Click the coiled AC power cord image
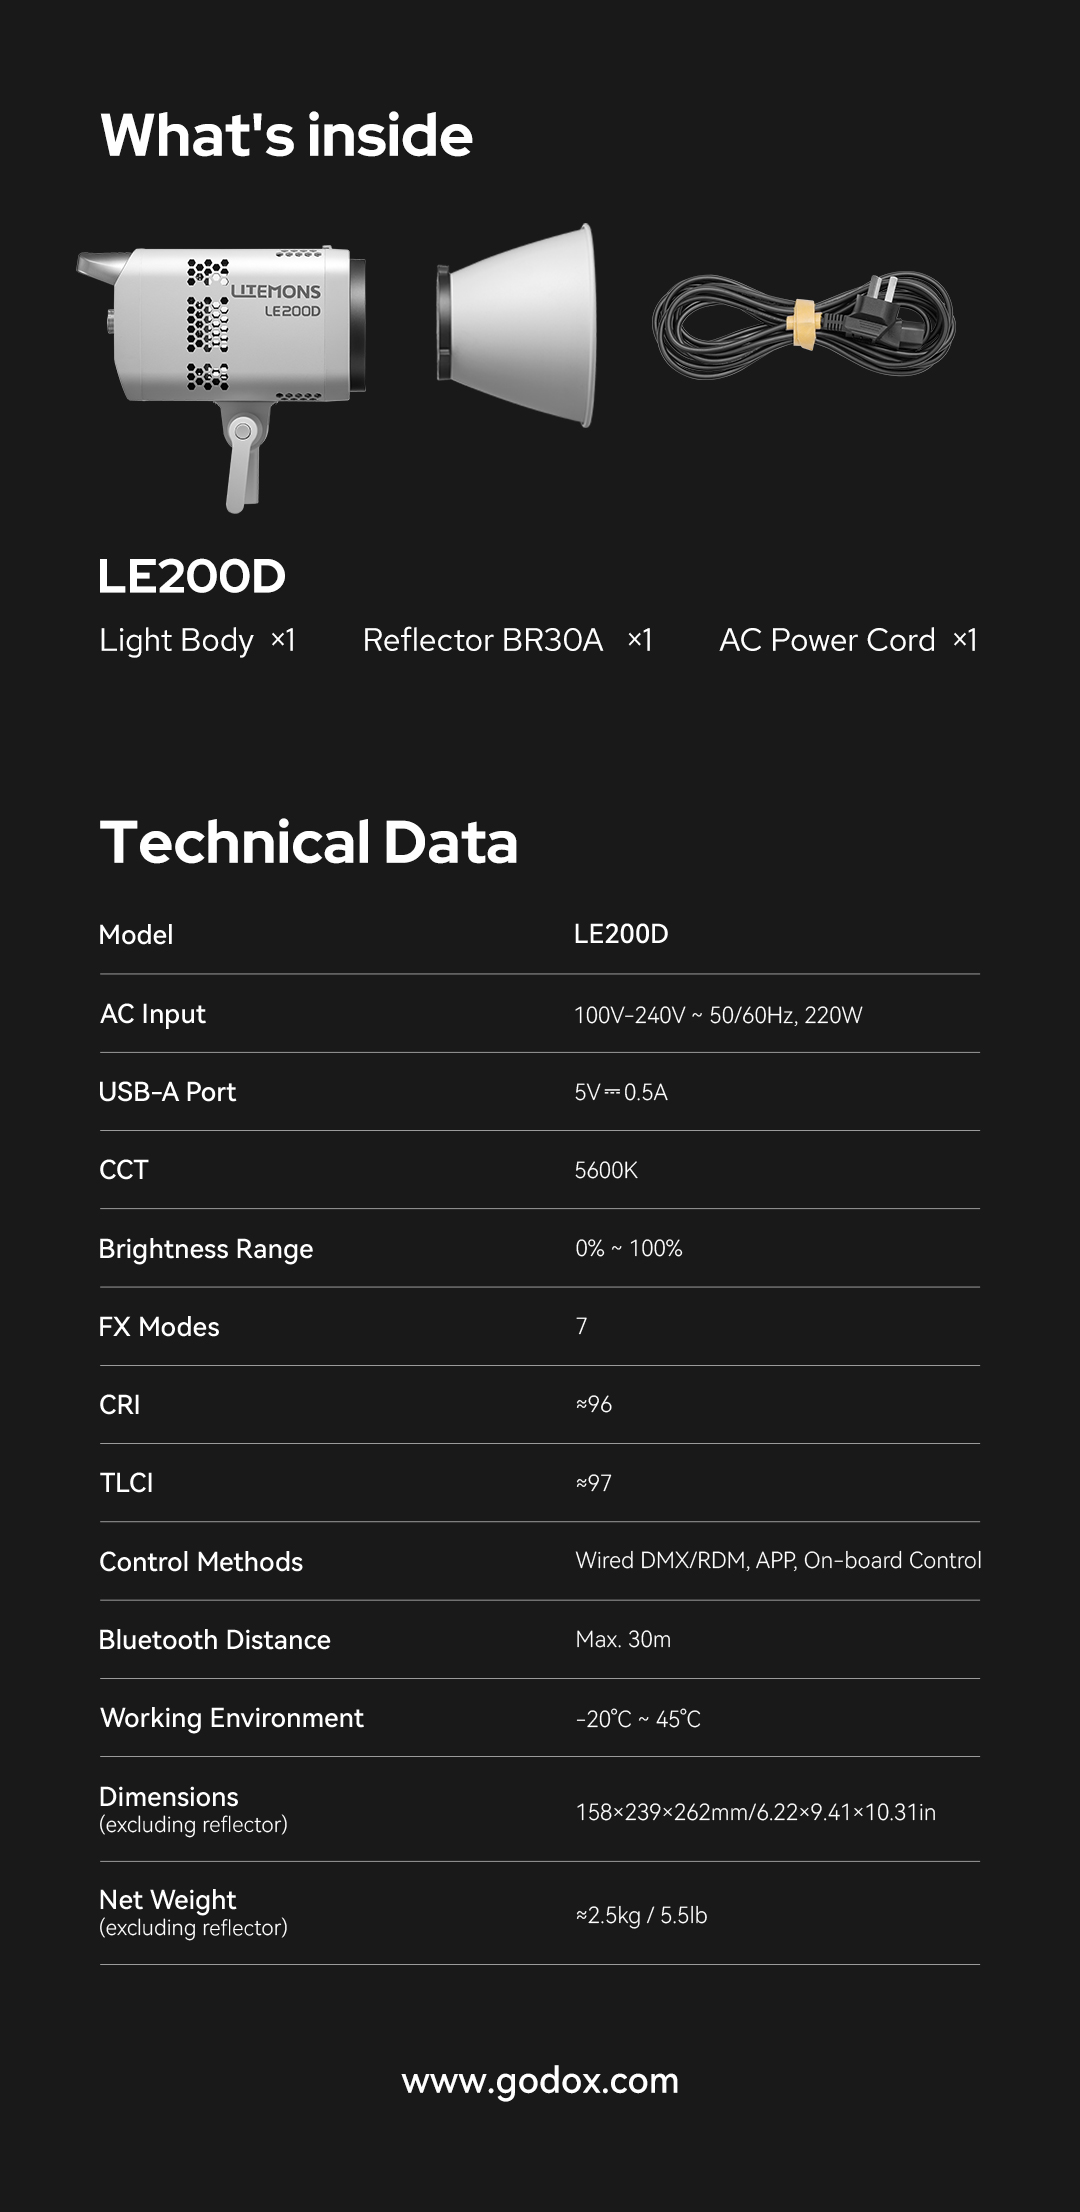Viewport: 1080px width, 2212px height. 804,325
